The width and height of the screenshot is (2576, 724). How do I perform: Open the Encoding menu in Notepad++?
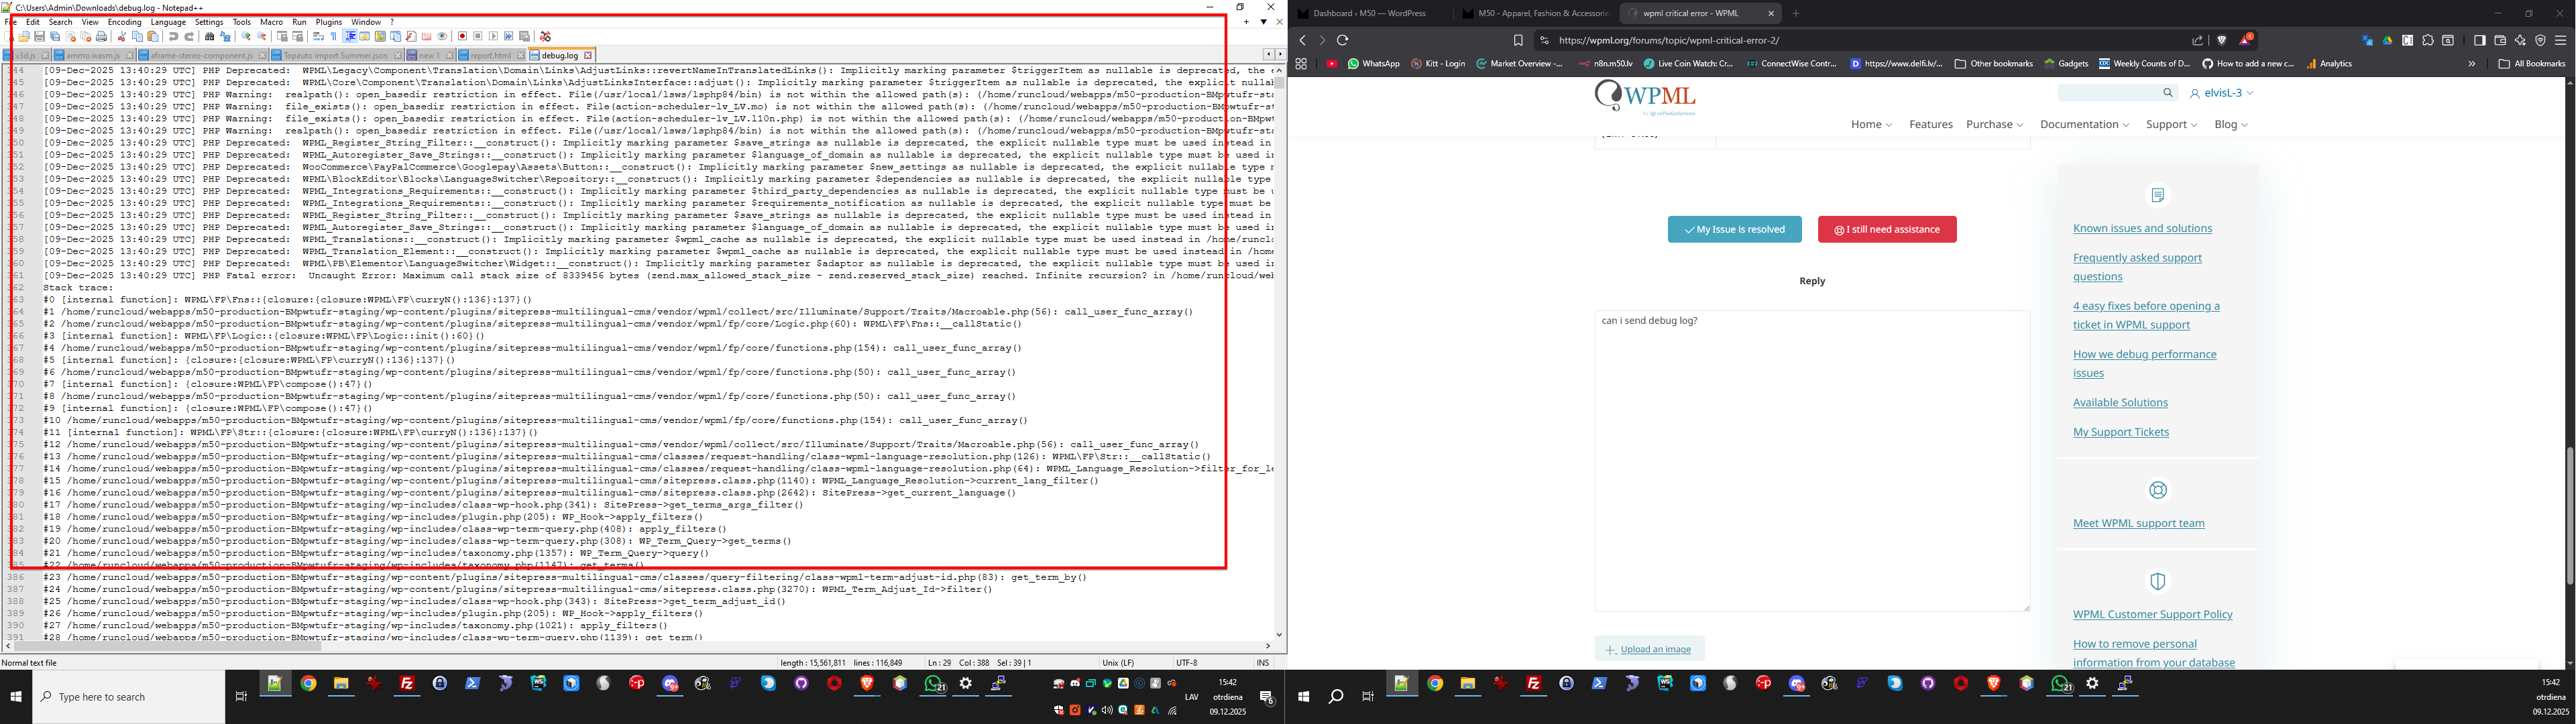[x=124, y=22]
